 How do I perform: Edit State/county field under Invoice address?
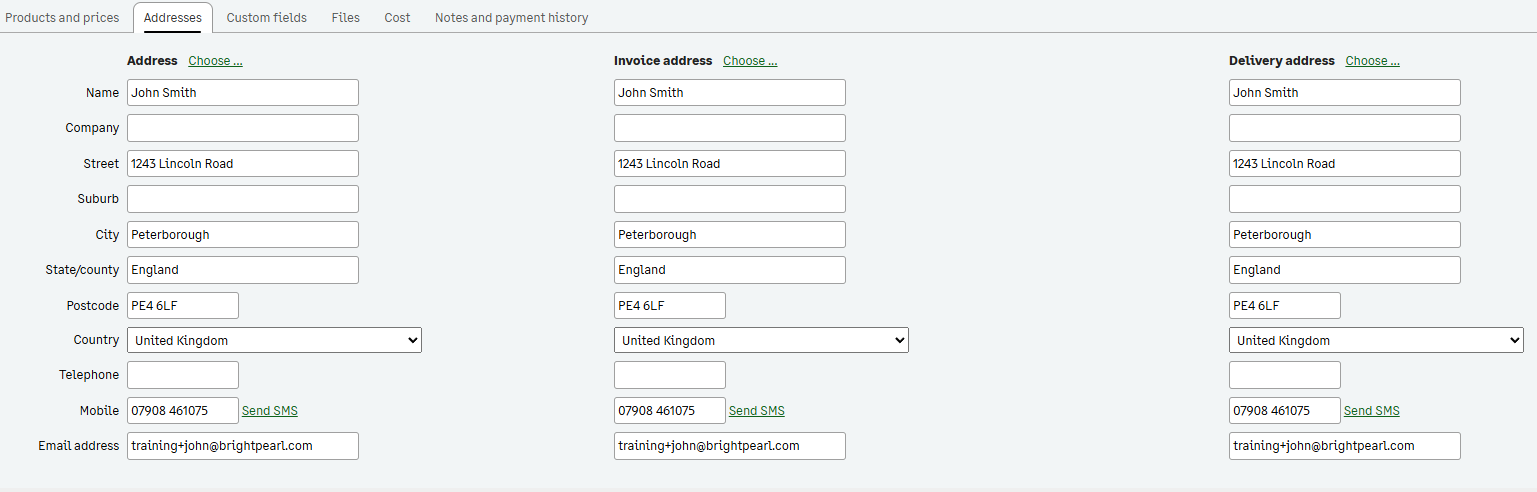click(x=730, y=270)
